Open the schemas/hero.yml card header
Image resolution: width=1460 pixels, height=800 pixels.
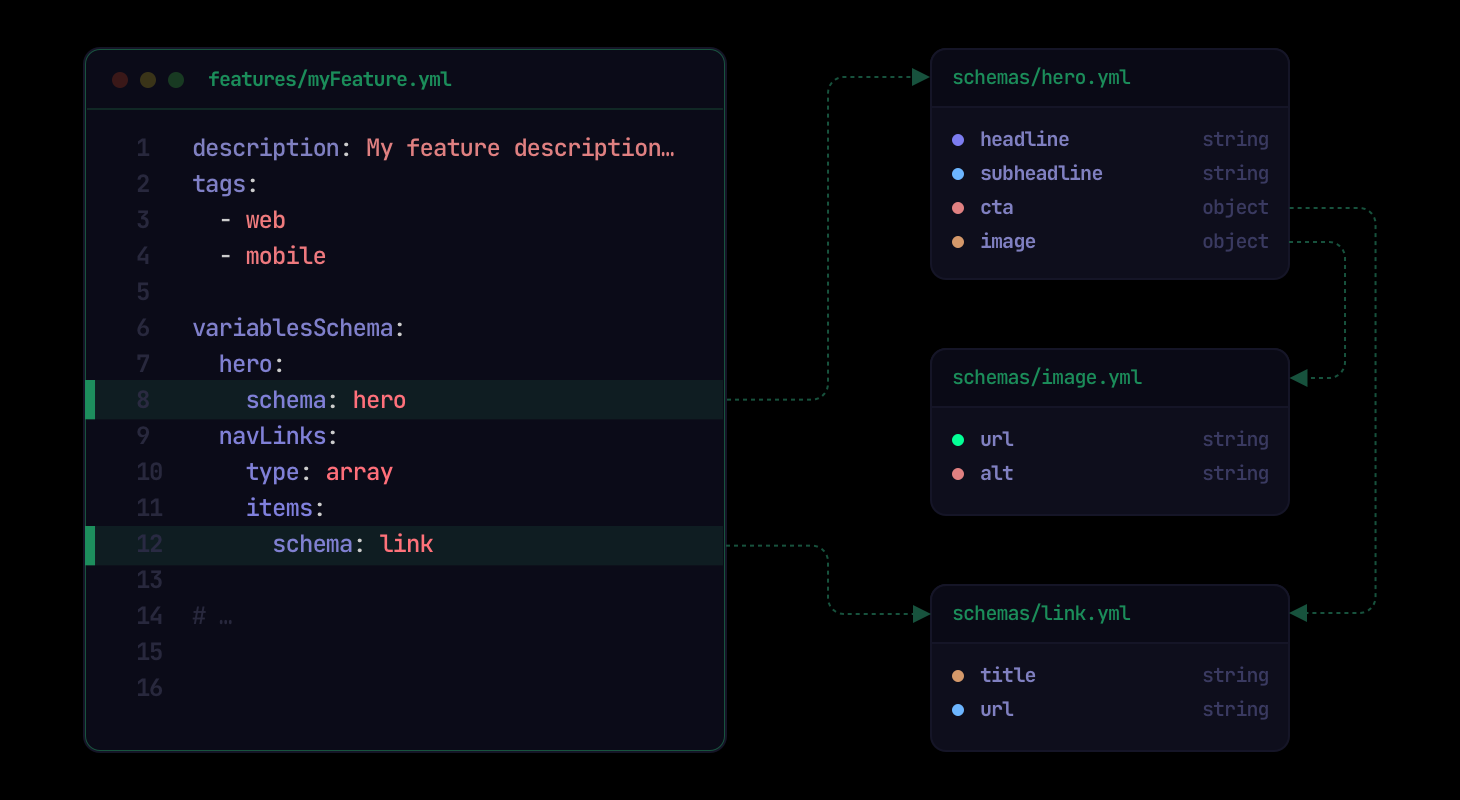coord(1041,78)
